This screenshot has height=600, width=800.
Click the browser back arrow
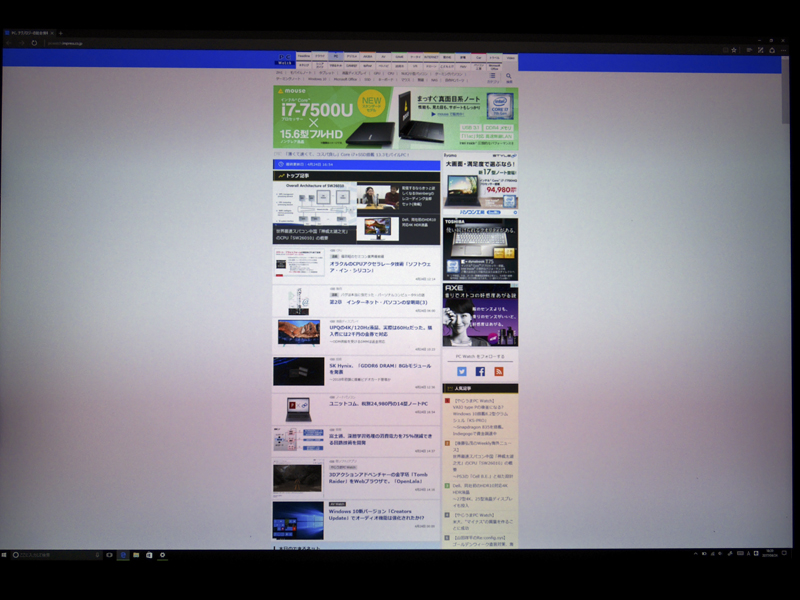point(8,43)
